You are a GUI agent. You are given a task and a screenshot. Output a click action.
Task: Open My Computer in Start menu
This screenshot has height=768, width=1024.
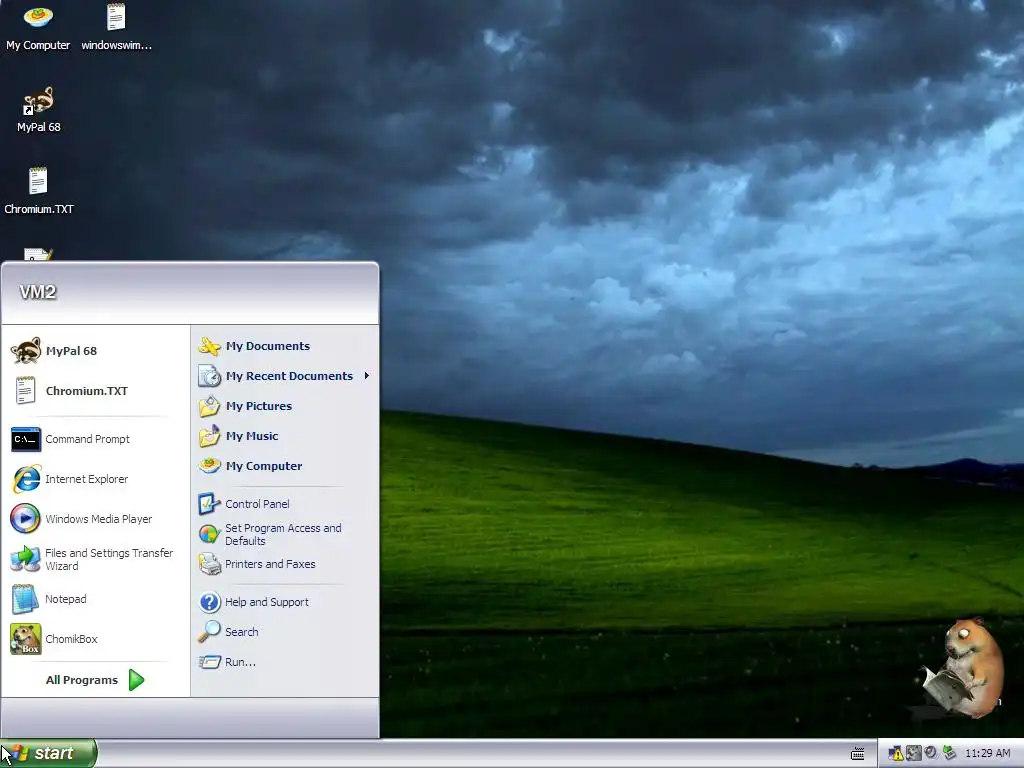285,466
